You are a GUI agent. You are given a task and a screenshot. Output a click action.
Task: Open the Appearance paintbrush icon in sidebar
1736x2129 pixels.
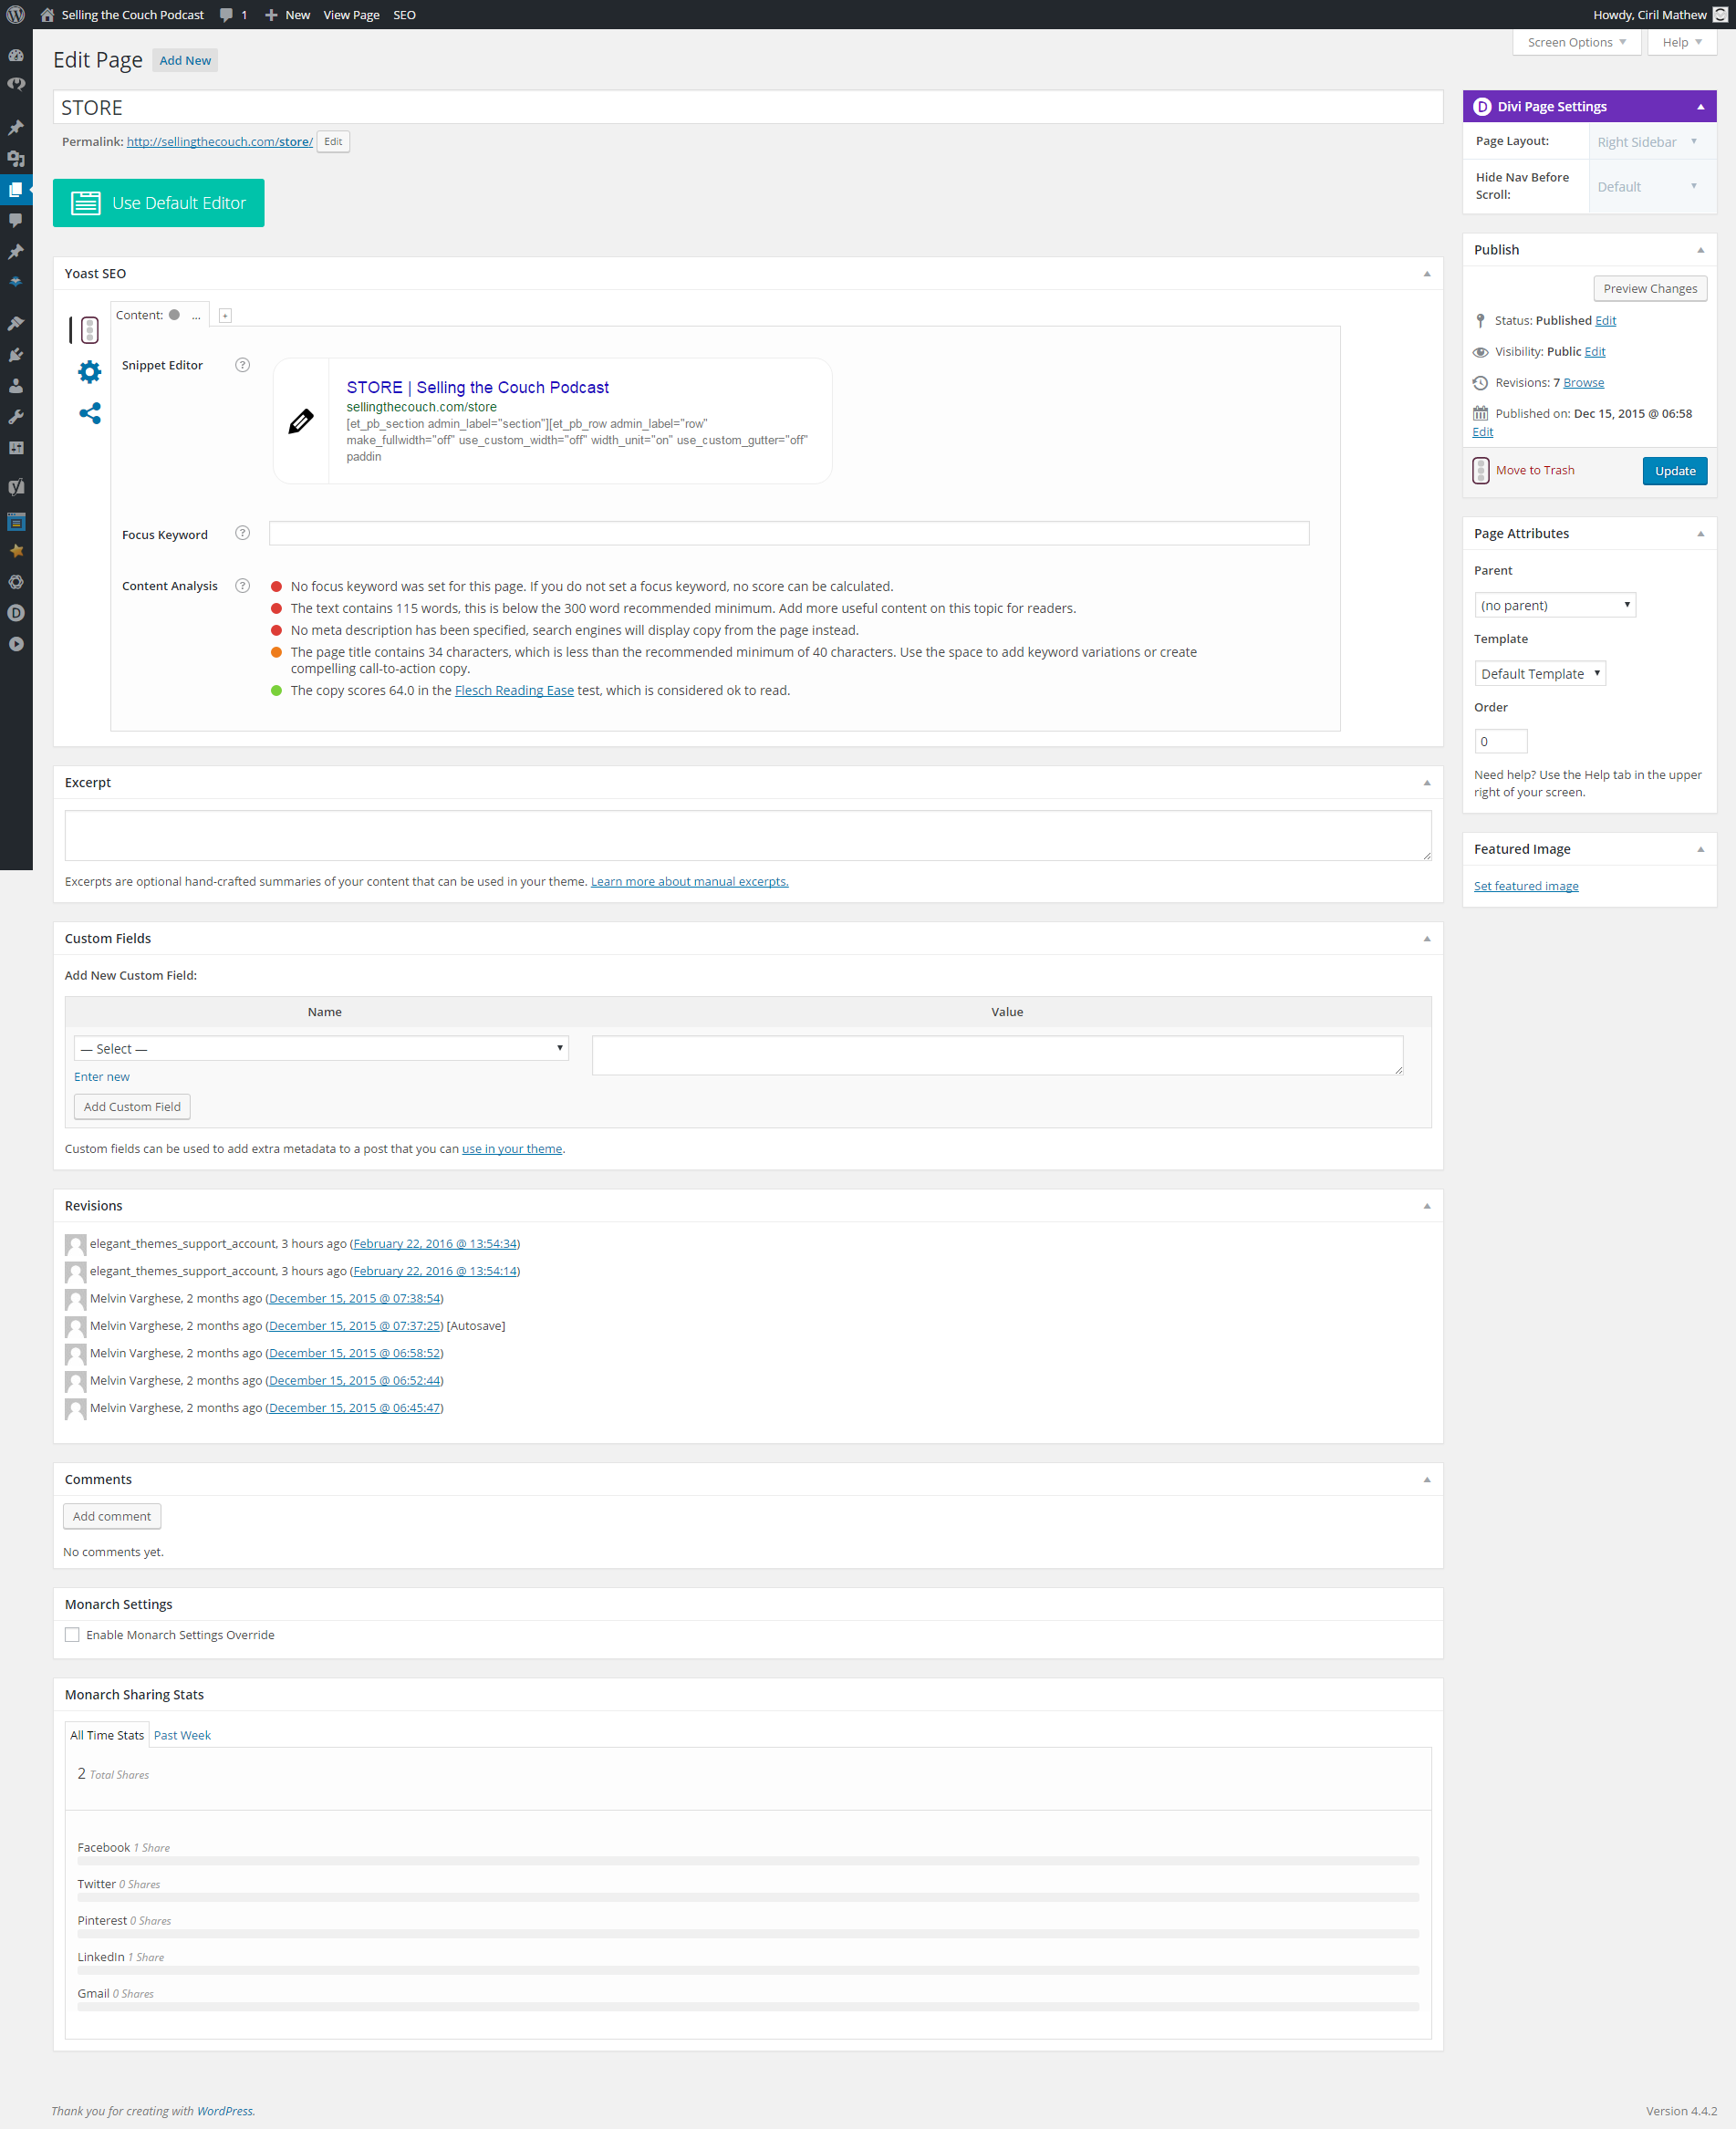click(16, 323)
